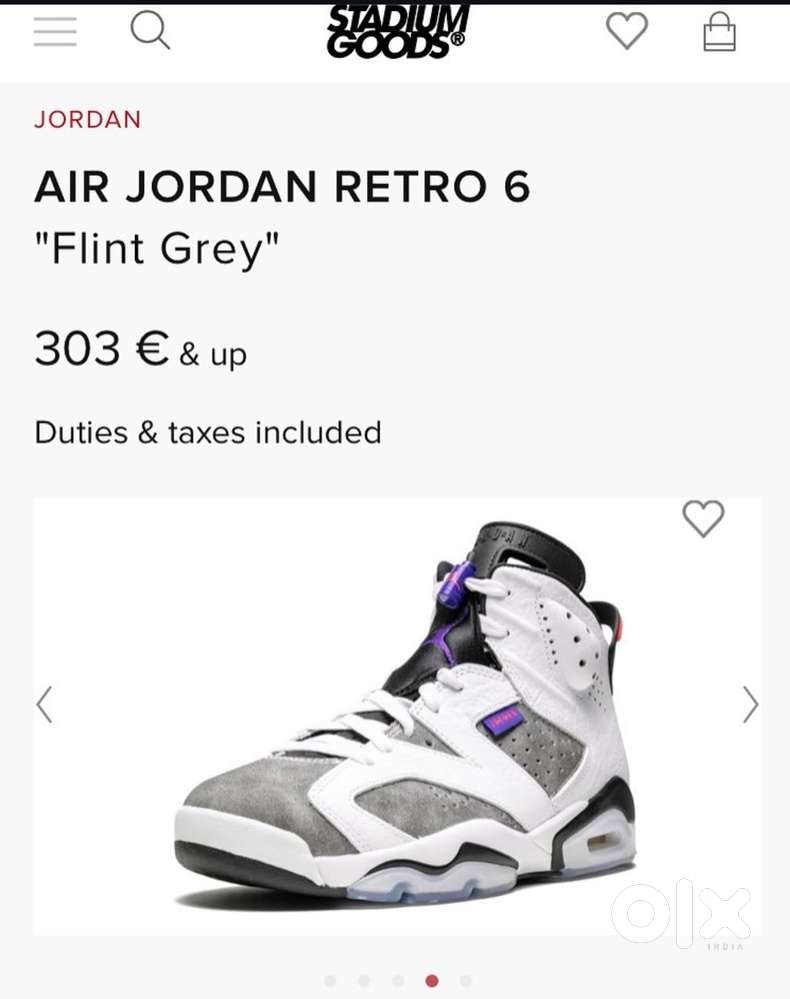Open the JORDAN brand link
Viewport: 790px width, 999px height.
click(x=88, y=120)
